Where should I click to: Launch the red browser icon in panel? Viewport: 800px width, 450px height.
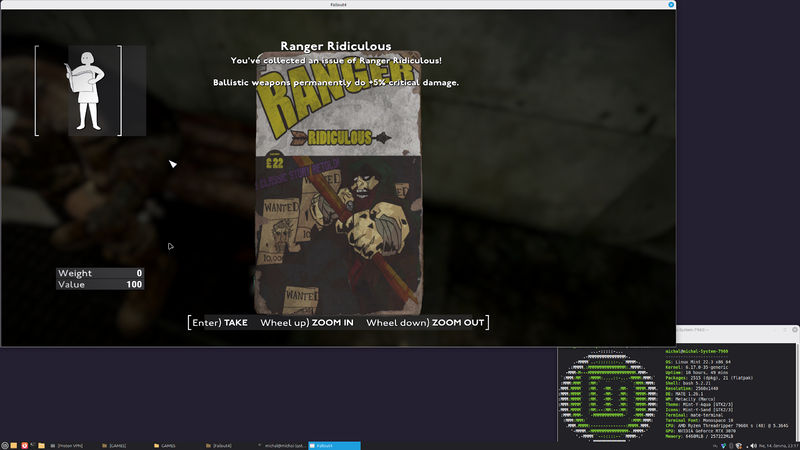(24, 445)
